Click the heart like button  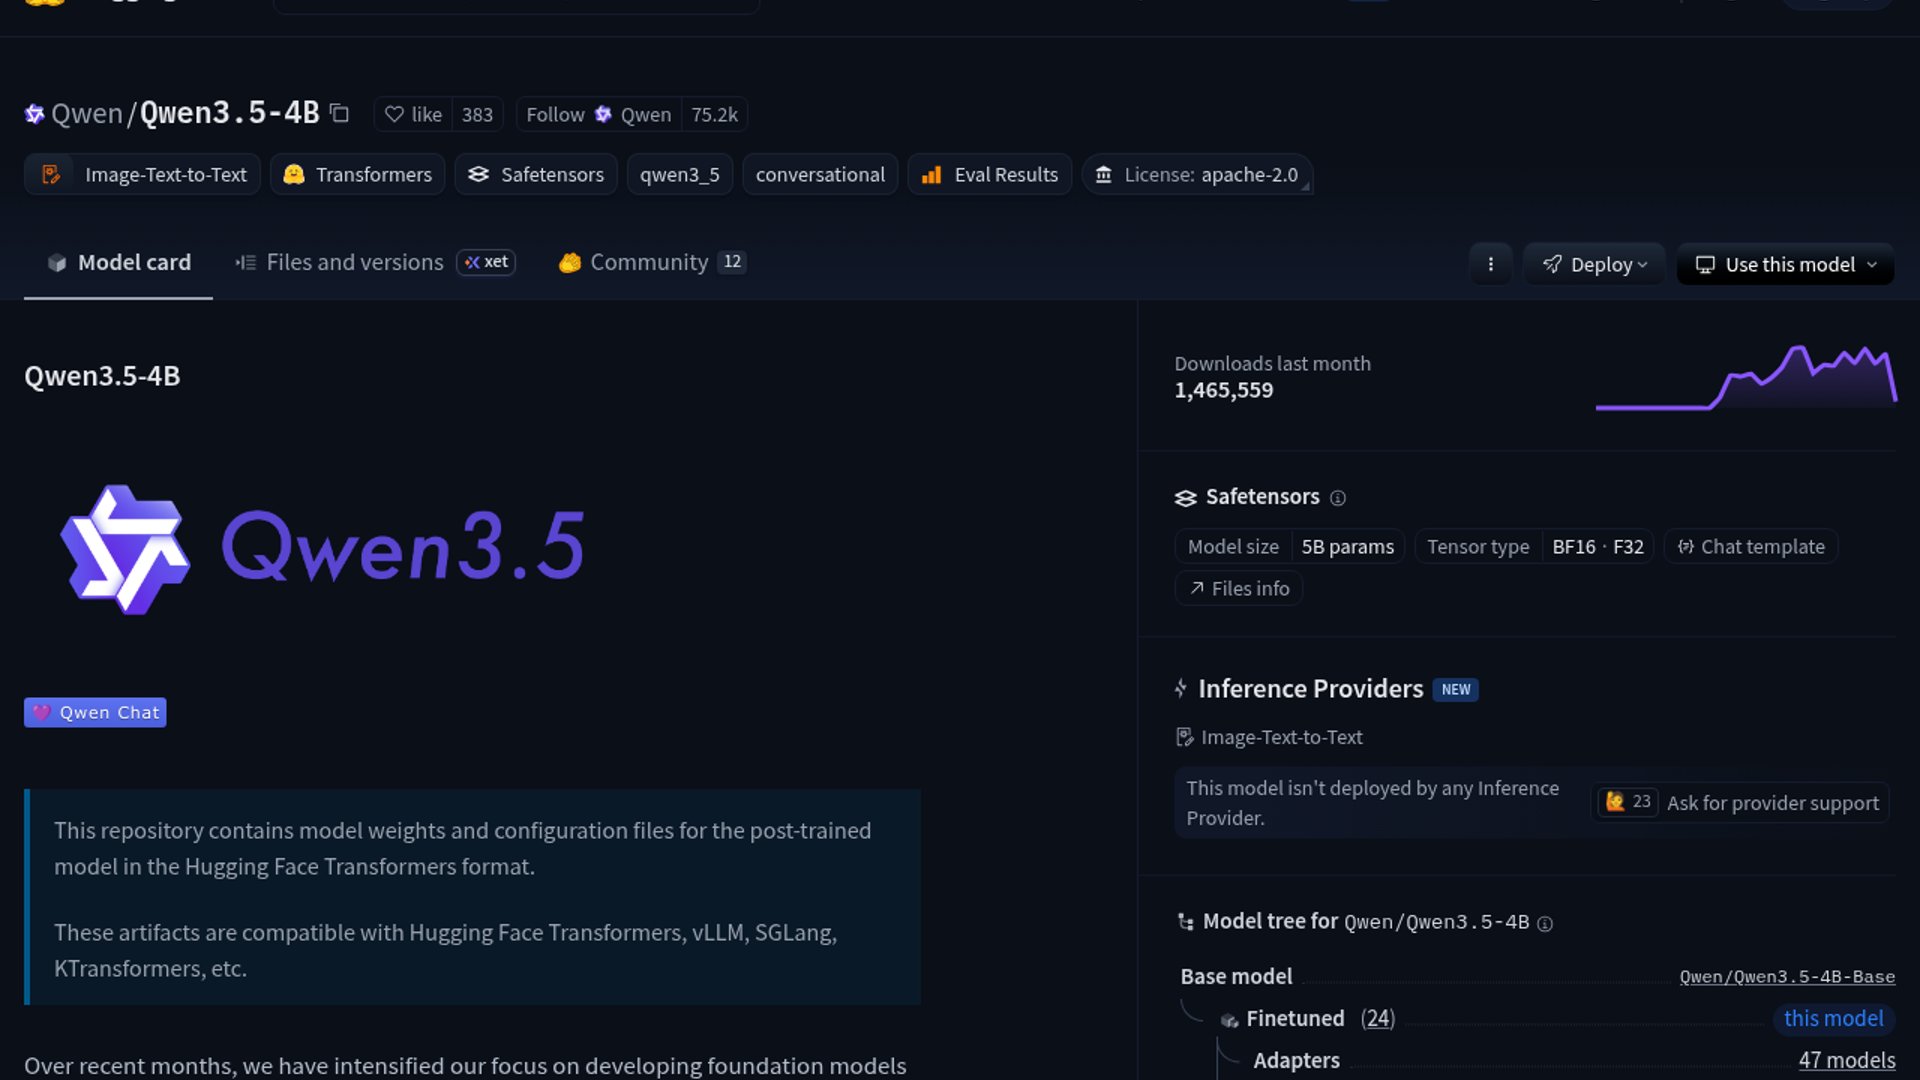[x=414, y=114]
